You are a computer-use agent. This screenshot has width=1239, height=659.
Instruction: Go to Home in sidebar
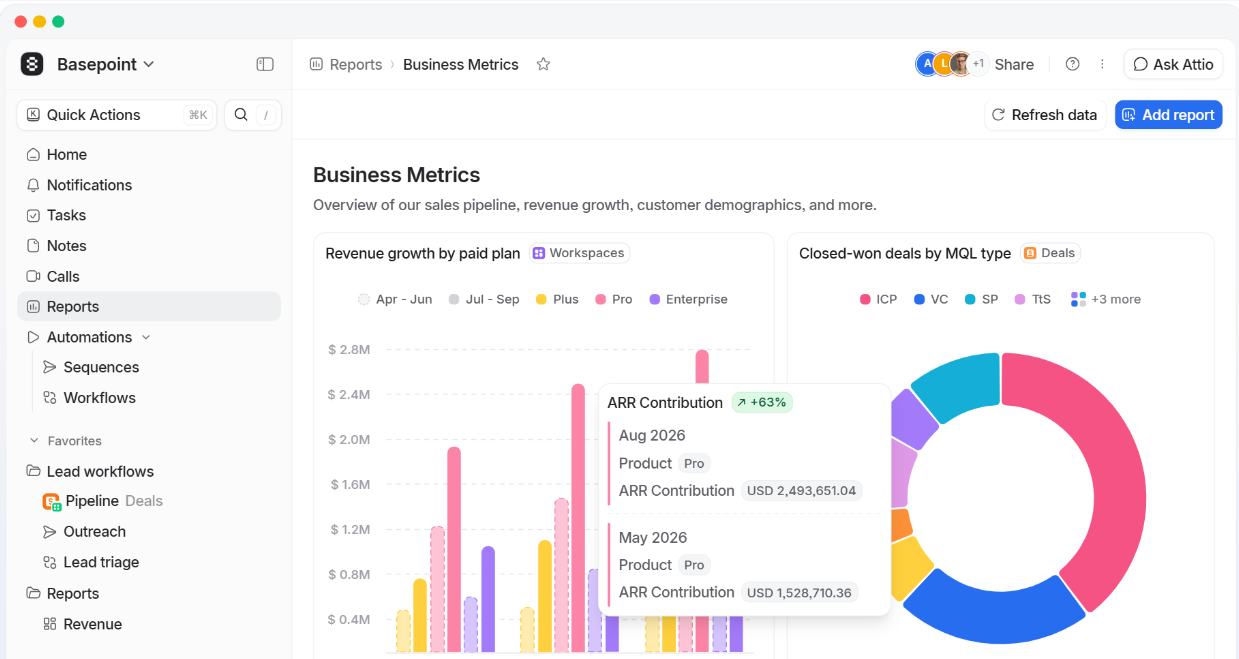[149, 154]
